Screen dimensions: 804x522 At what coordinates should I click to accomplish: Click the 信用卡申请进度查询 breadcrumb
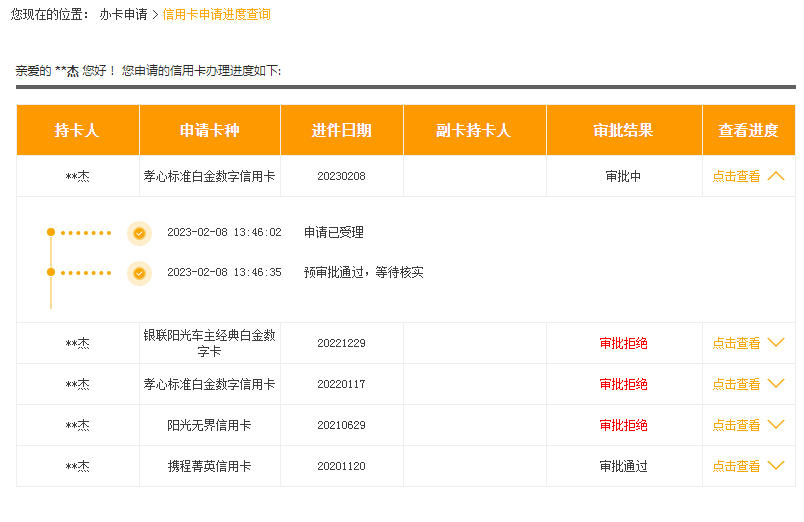[x=216, y=14]
